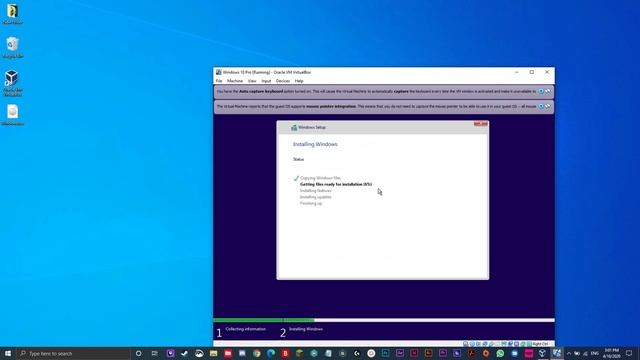Click the 'Installing Windows' heading
The height and width of the screenshot is (360, 640).
pos(315,144)
